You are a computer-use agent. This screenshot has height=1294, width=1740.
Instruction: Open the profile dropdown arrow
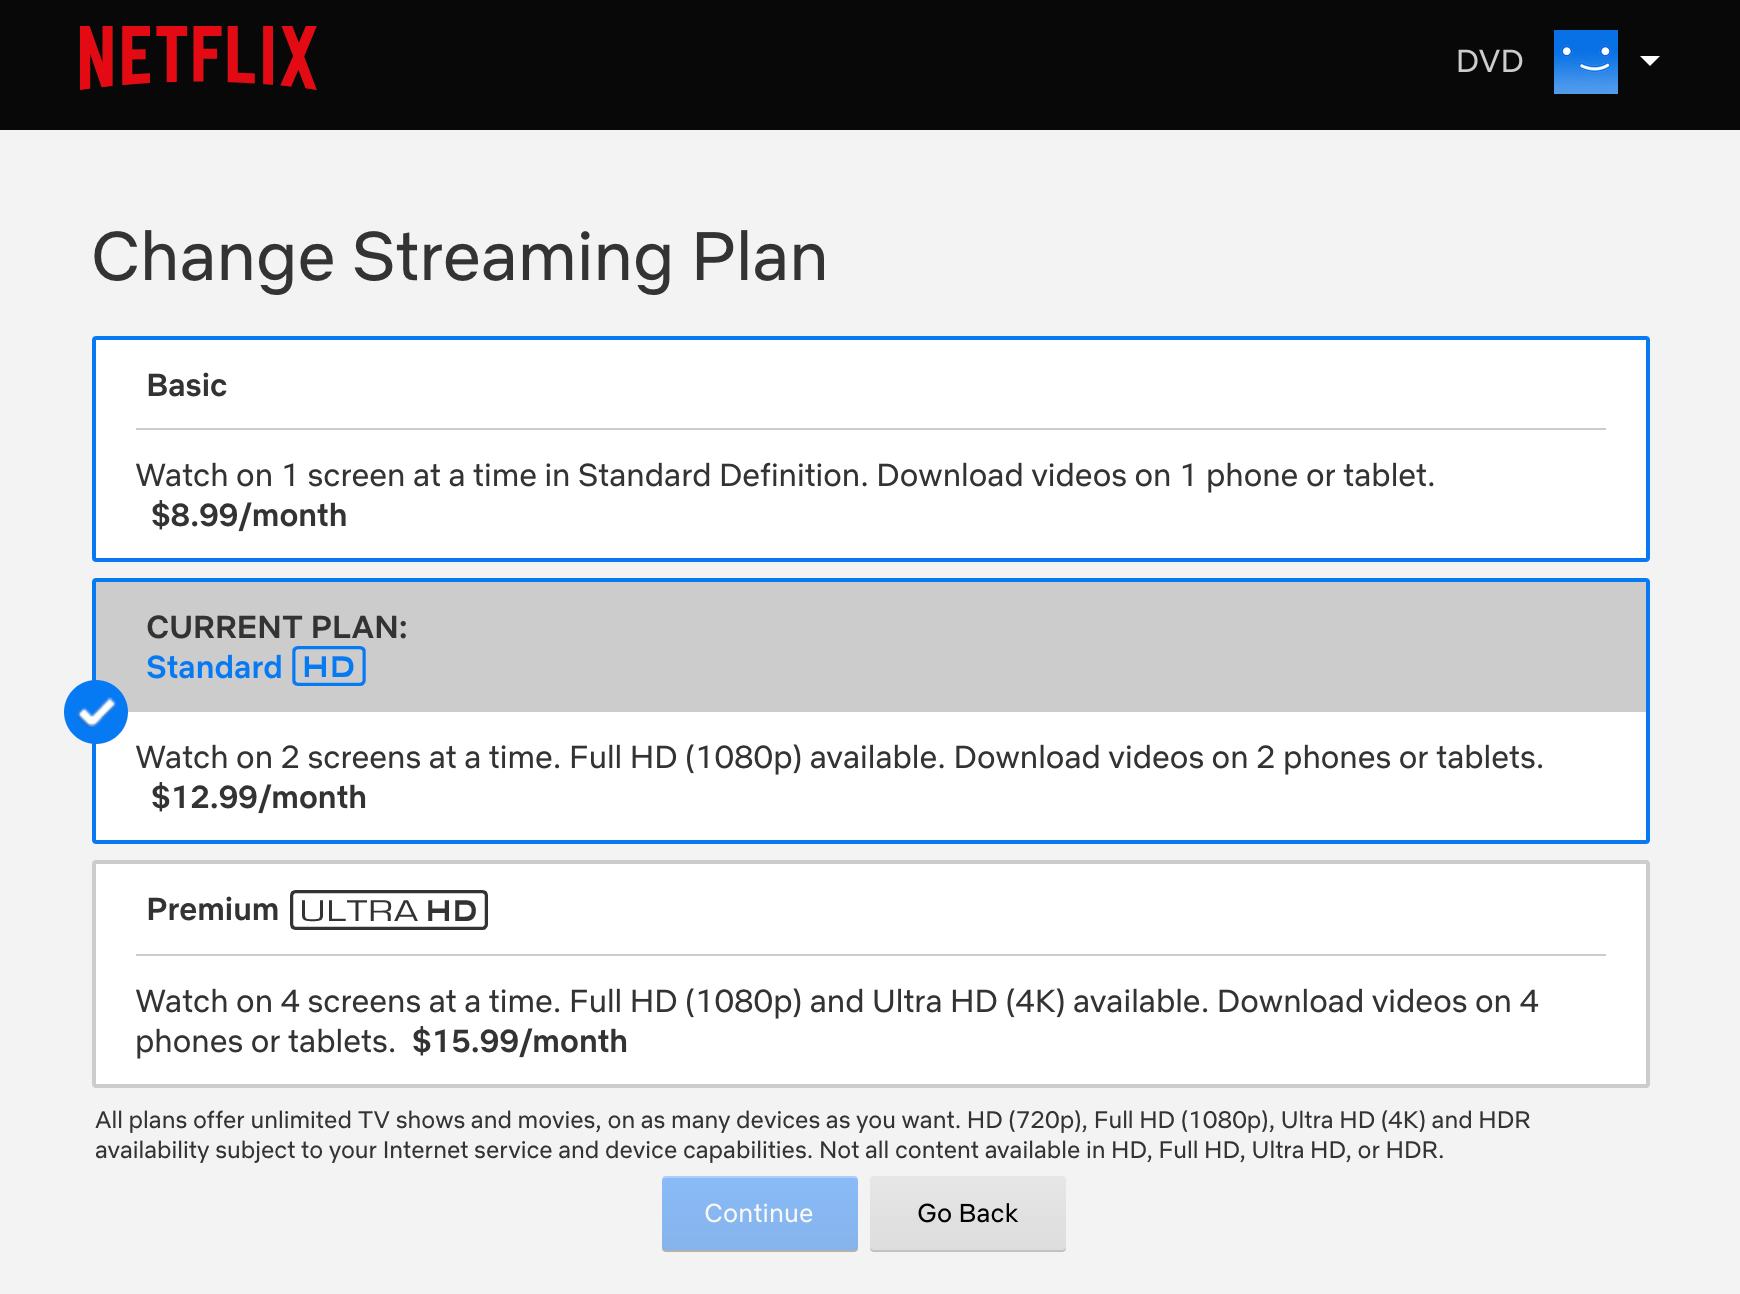click(1650, 61)
